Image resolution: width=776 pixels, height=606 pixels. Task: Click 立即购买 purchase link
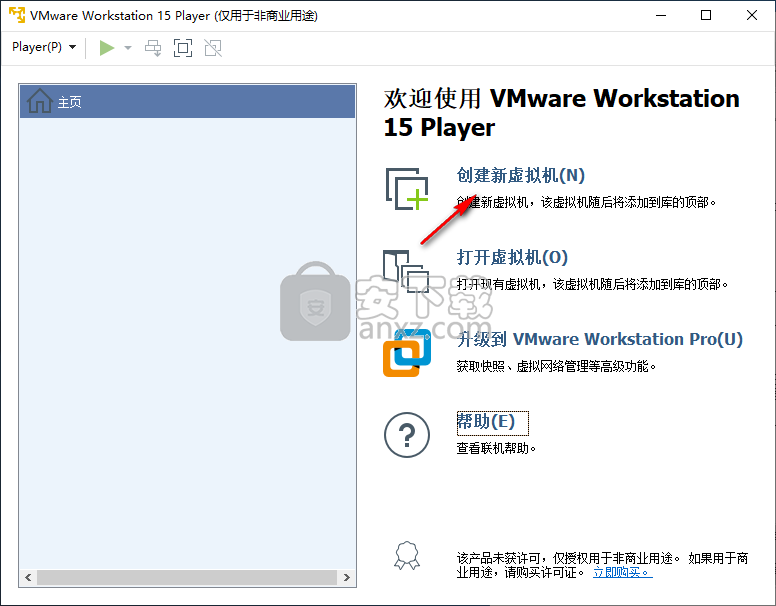pos(623,572)
